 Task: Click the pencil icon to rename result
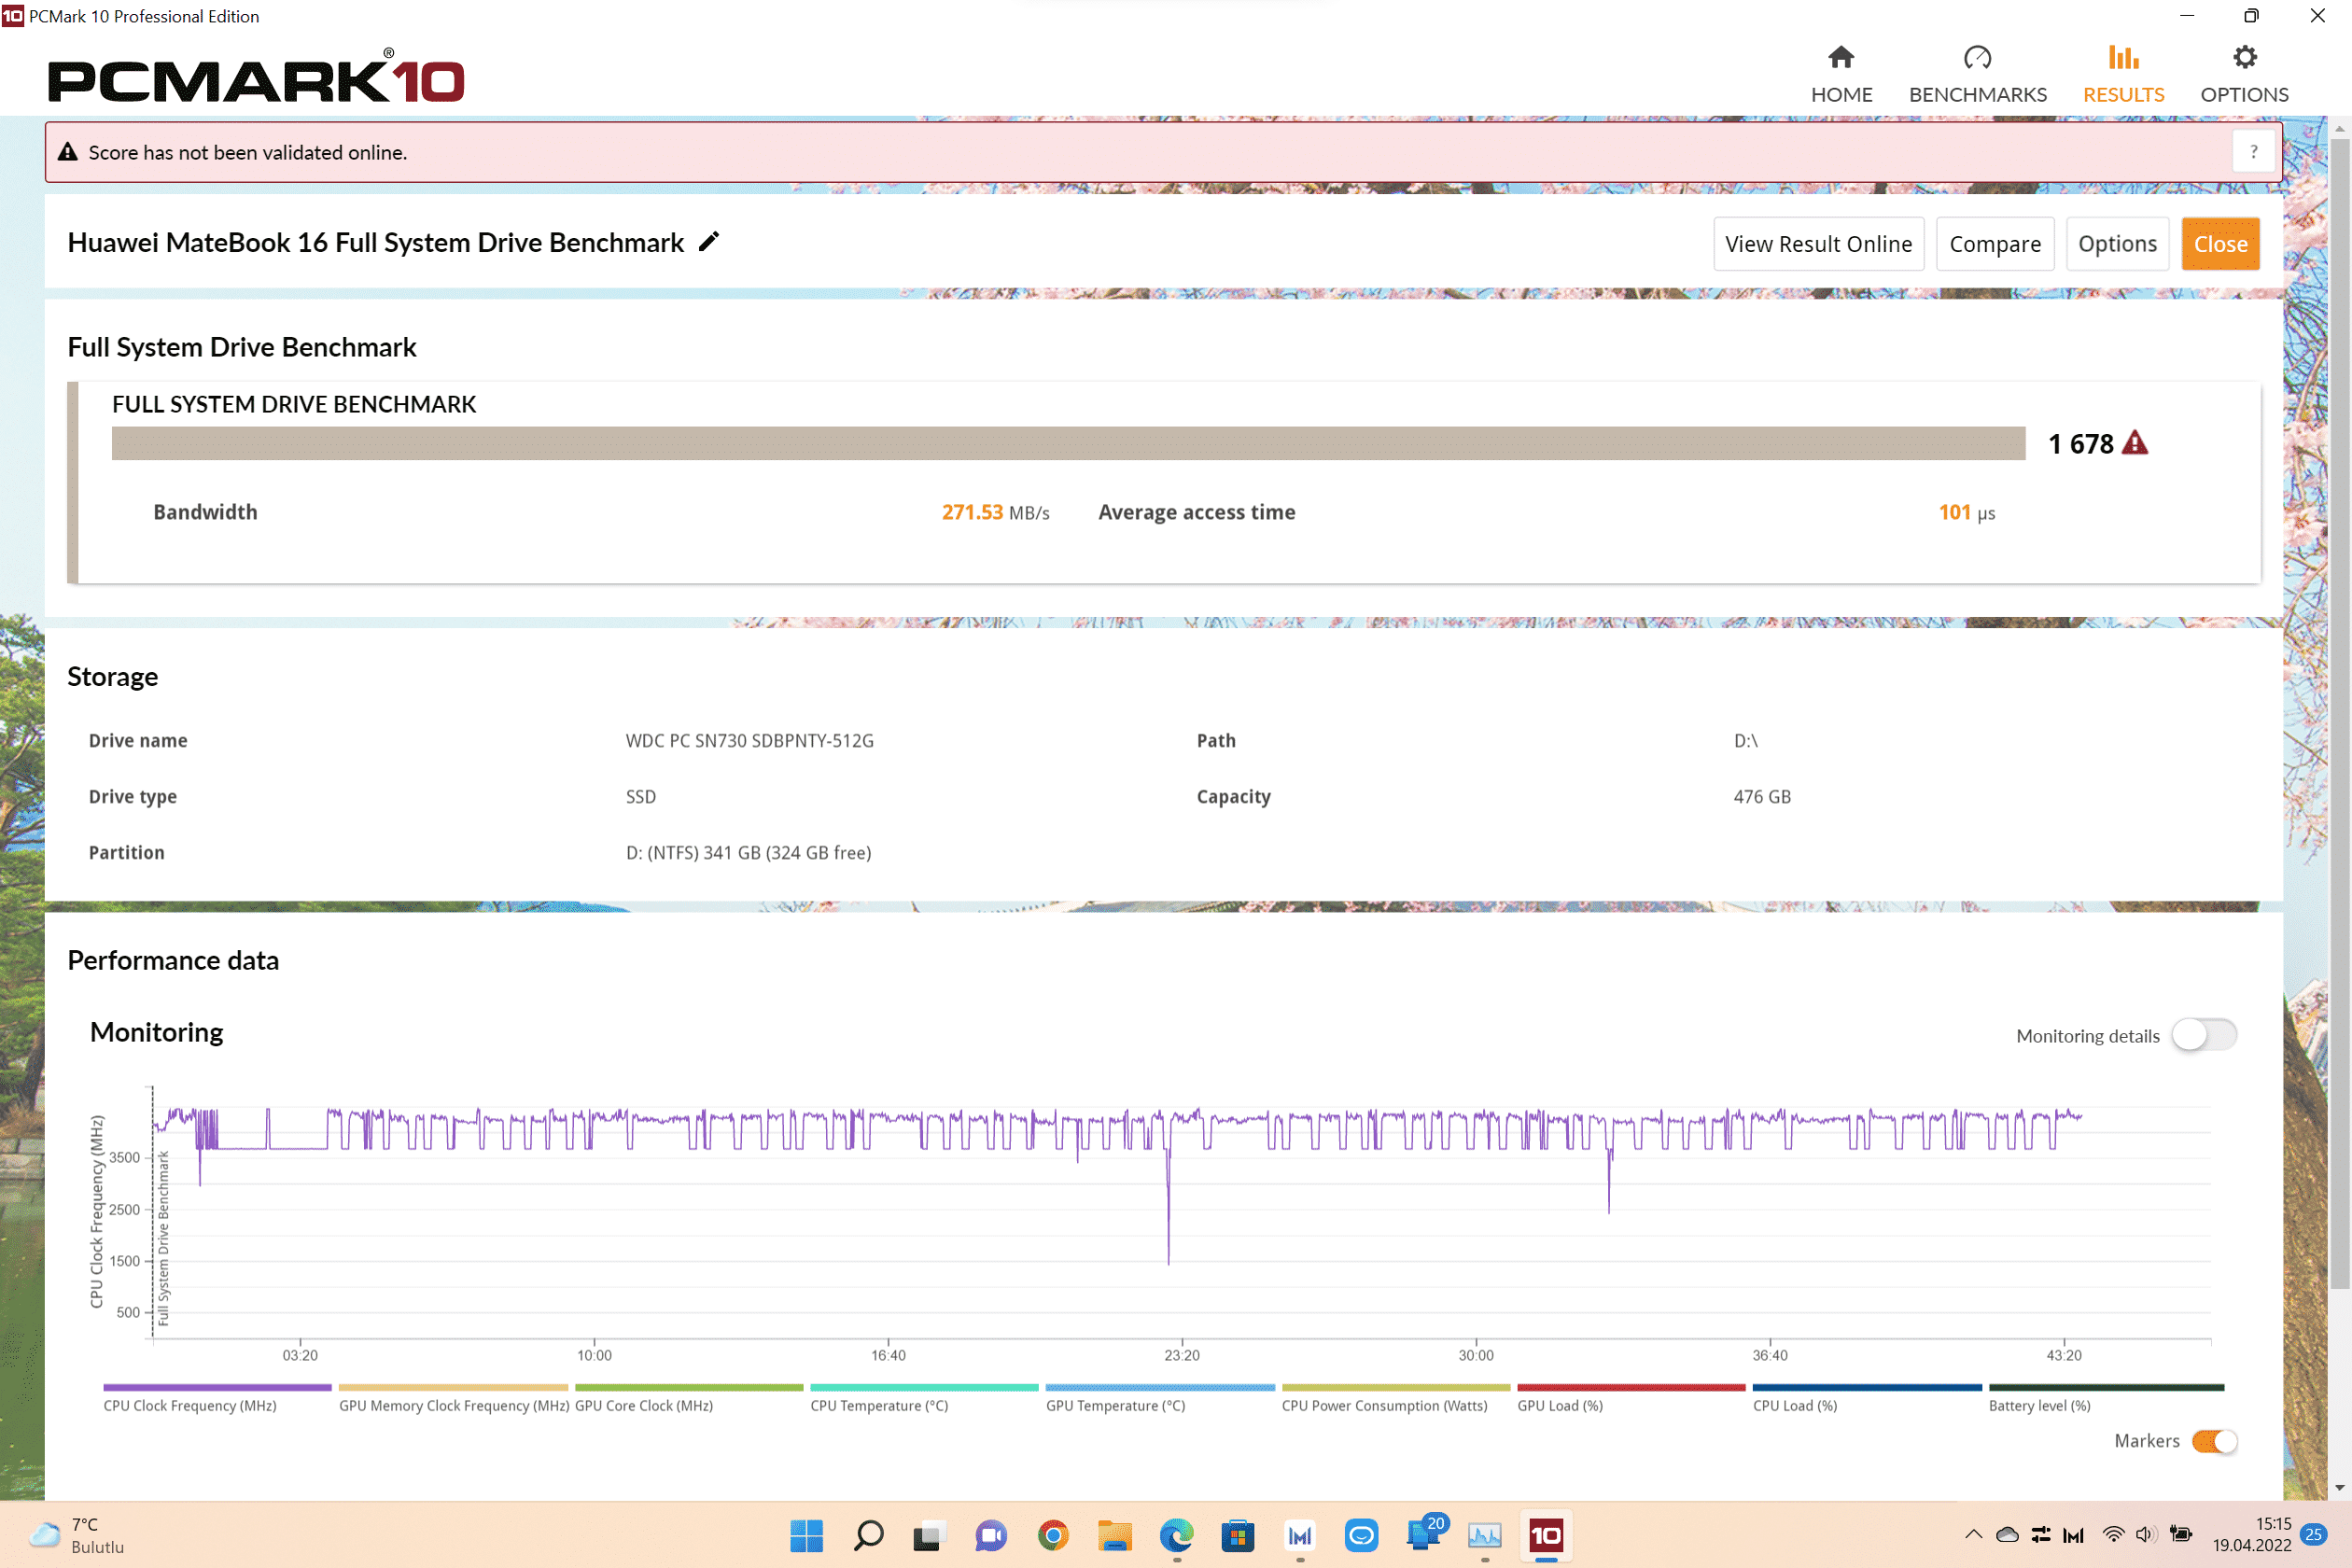click(x=709, y=242)
